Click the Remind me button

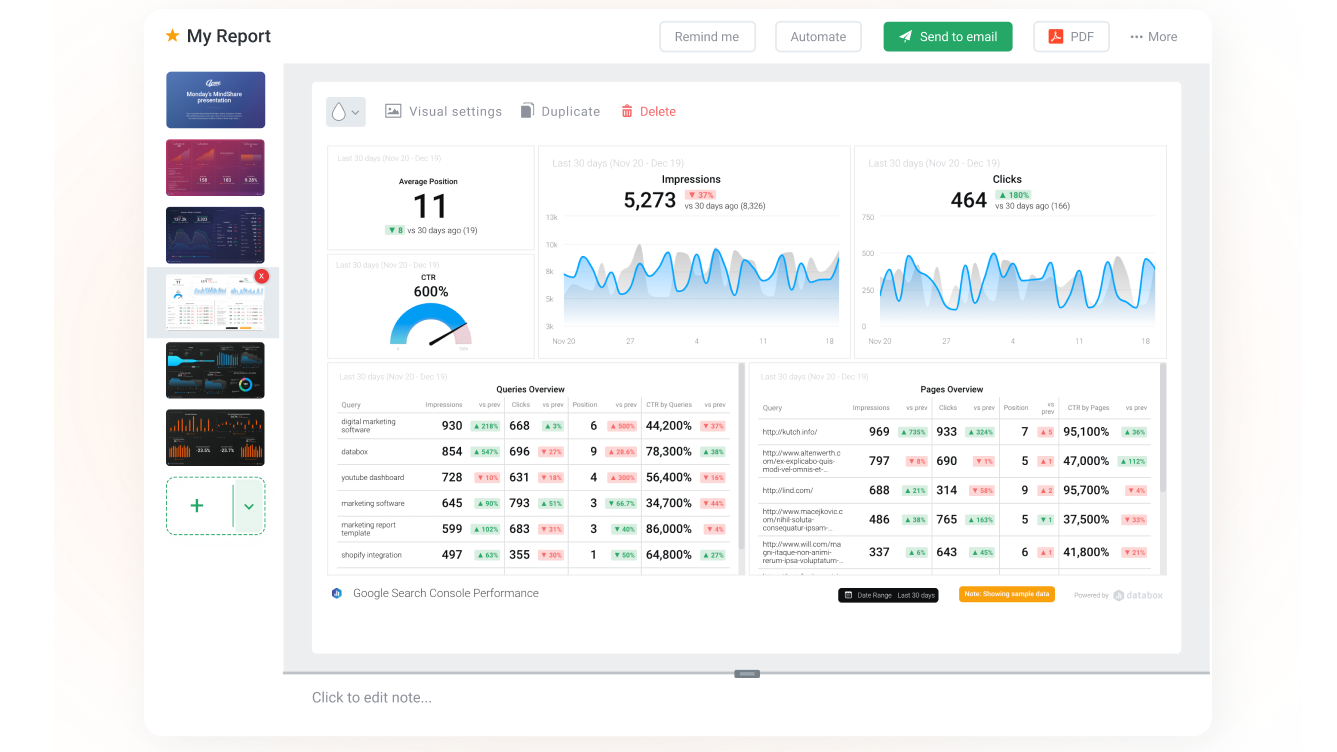[x=707, y=37]
